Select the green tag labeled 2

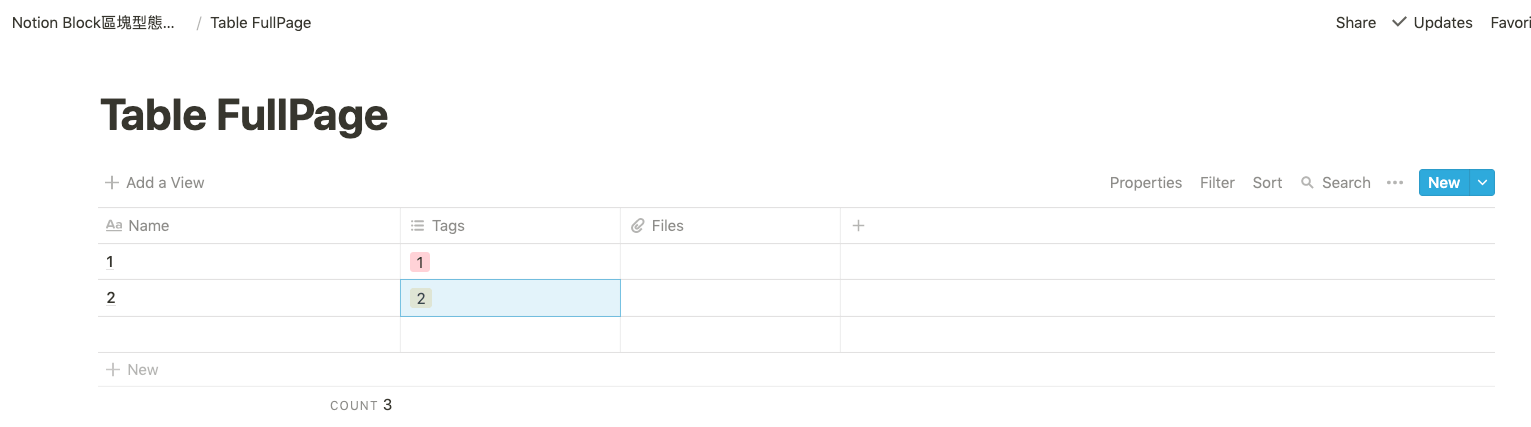tap(421, 298)
